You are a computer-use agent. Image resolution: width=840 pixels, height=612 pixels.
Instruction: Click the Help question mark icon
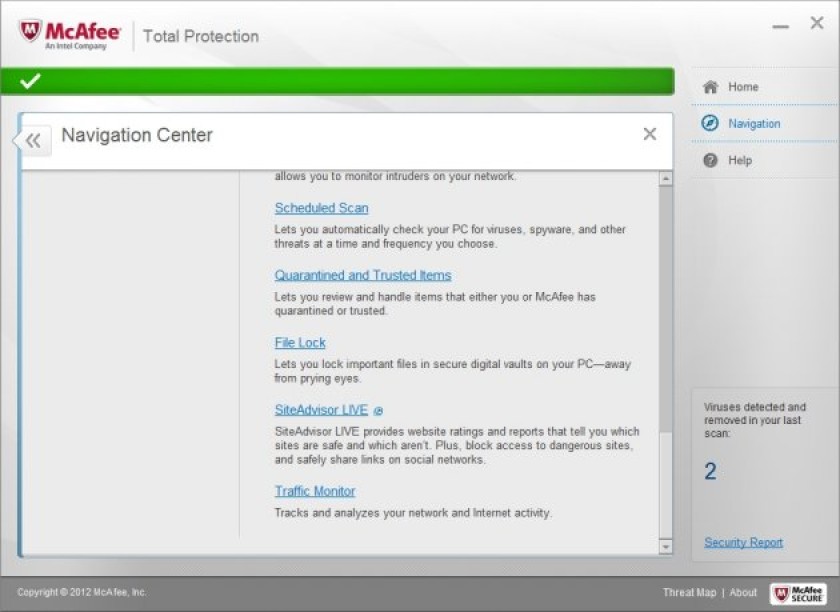710,160
